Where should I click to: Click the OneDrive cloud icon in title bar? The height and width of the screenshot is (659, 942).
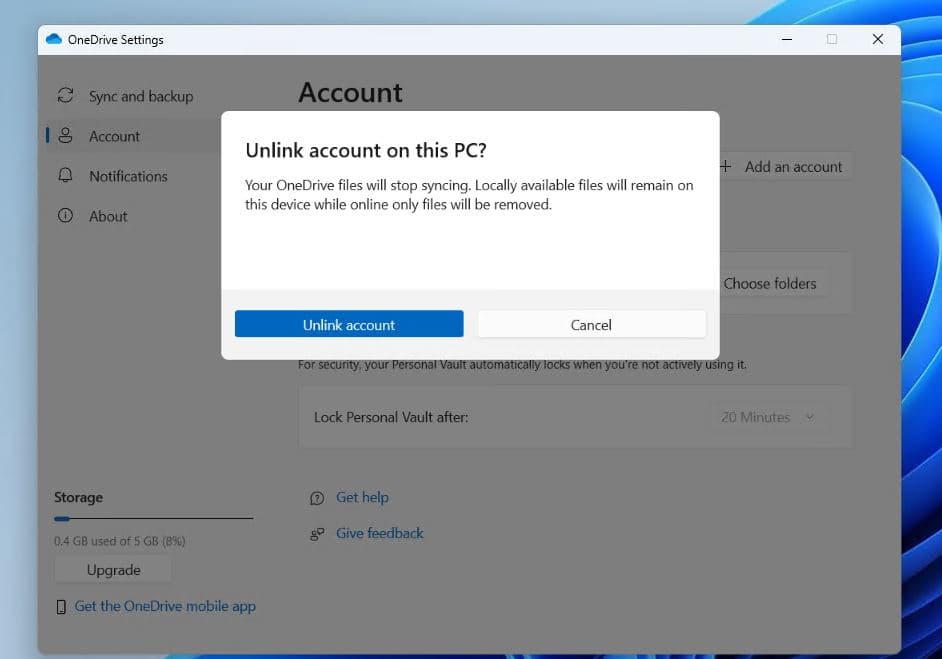click(x=54, y=39)
